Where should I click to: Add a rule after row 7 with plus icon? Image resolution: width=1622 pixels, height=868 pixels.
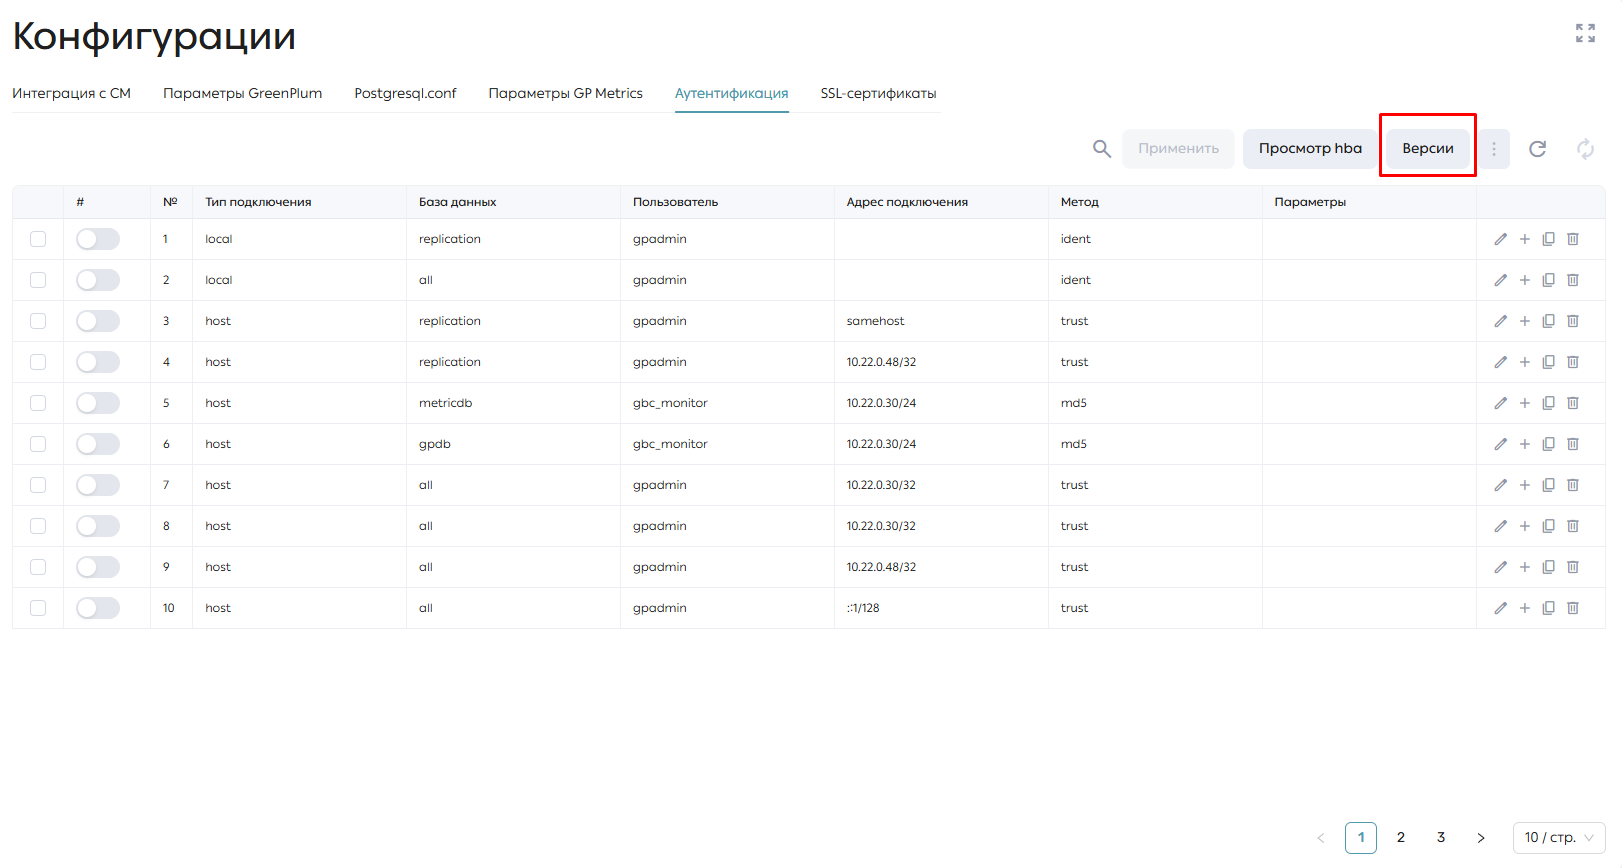pos(1524,485)
